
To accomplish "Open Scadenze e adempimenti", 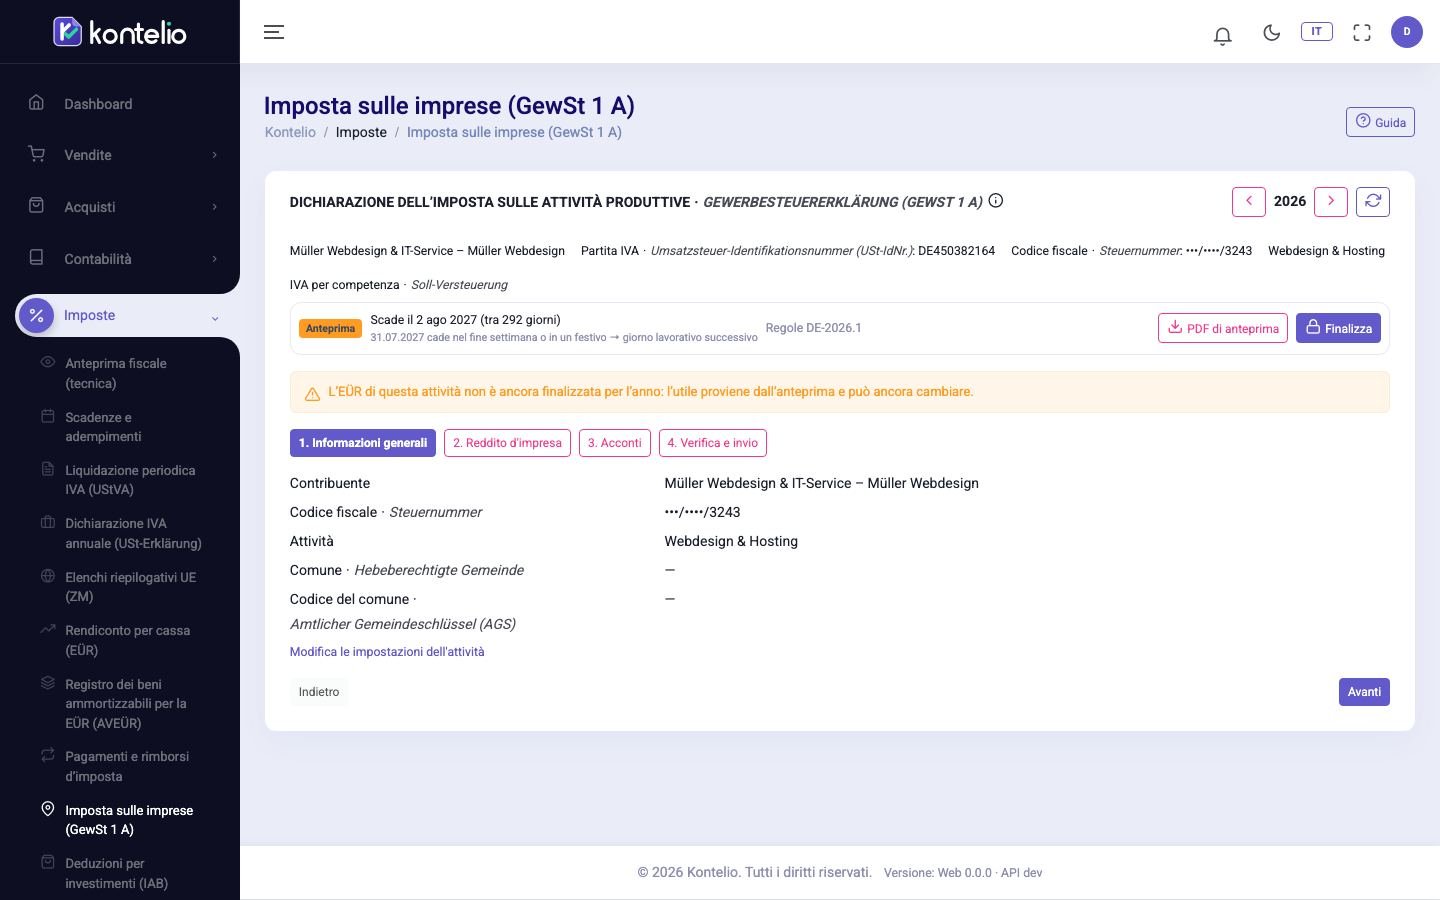I will (x=120, y=427).
